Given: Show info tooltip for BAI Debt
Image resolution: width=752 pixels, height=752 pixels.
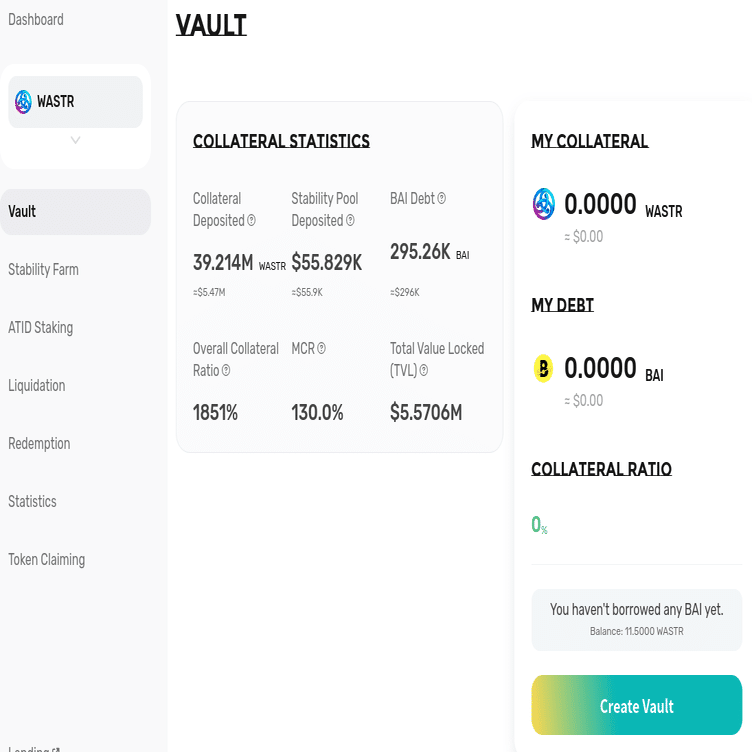Looking at the screenshot, I should point(442,199).
